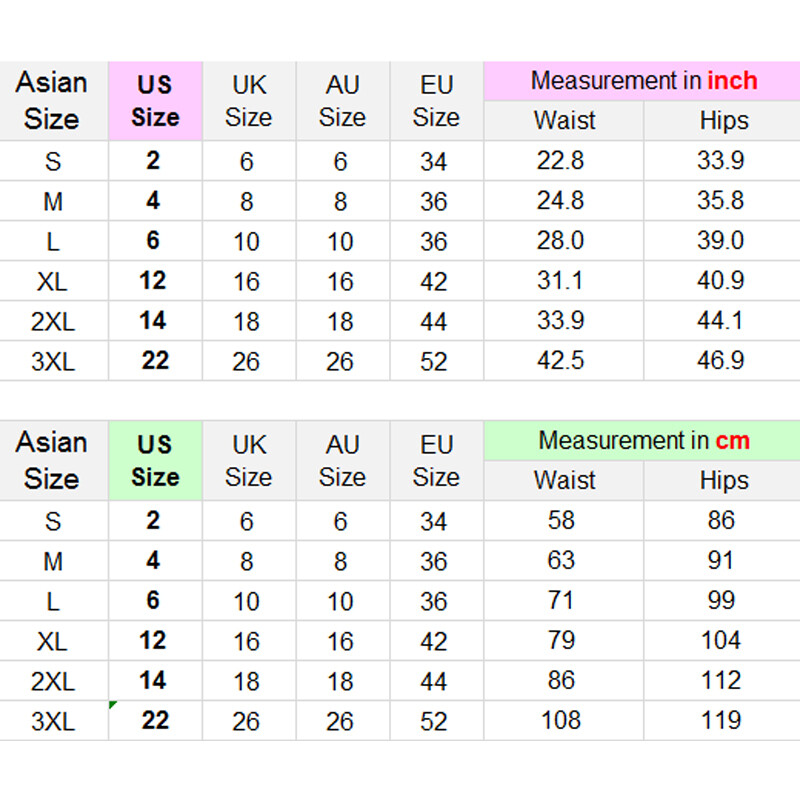Viewport: 800px width, 800px height.
Task: Click the Hips column header in cm table
Action: coord(724,481)
